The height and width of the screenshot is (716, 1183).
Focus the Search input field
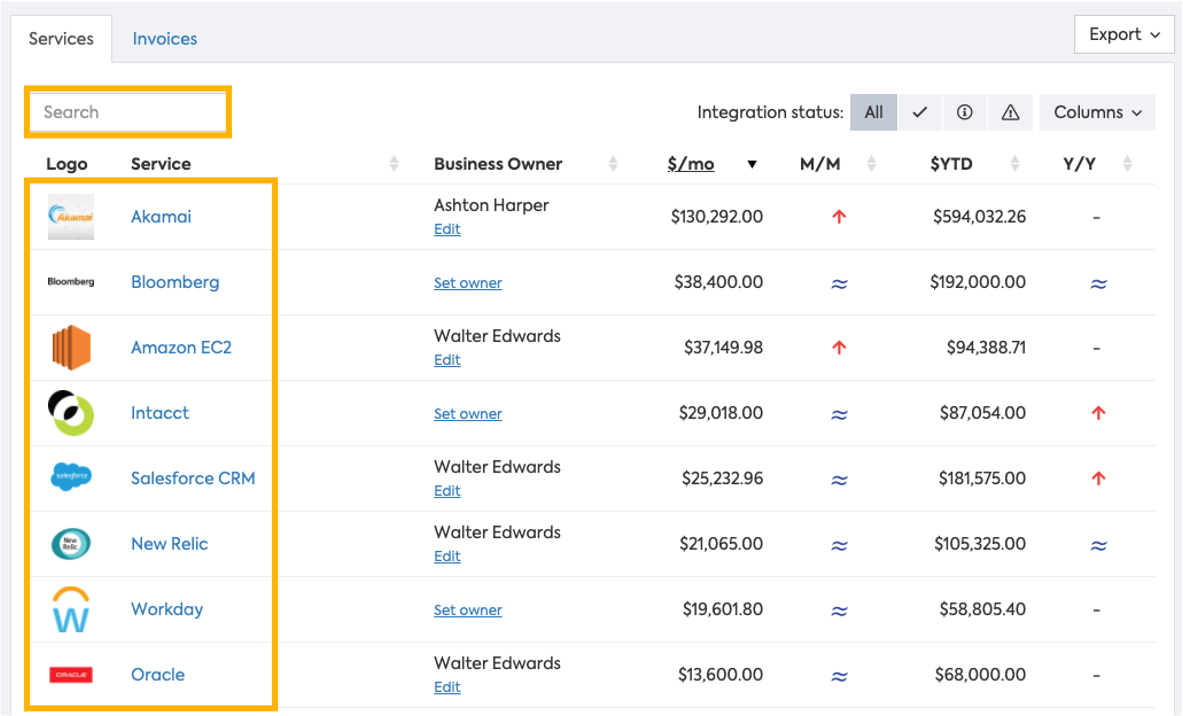point(128,112)
